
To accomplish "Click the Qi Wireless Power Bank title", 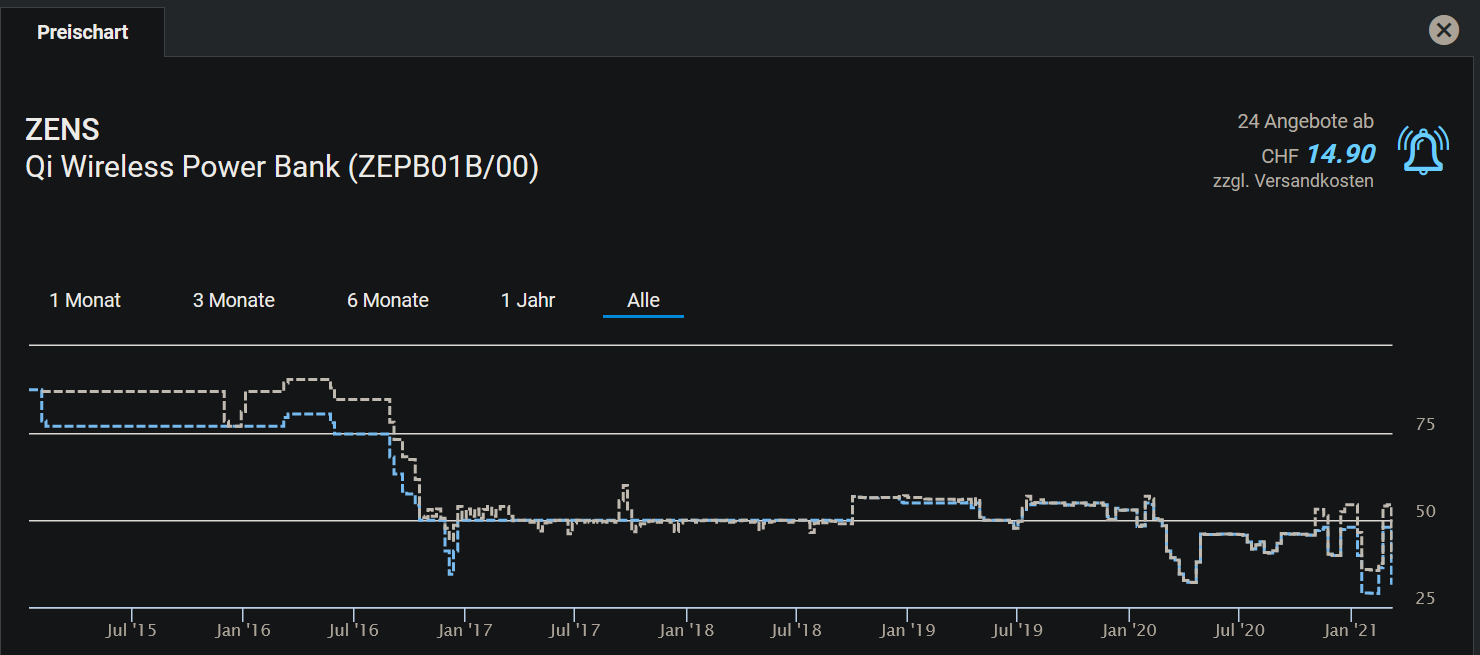I will coord(282,166).
